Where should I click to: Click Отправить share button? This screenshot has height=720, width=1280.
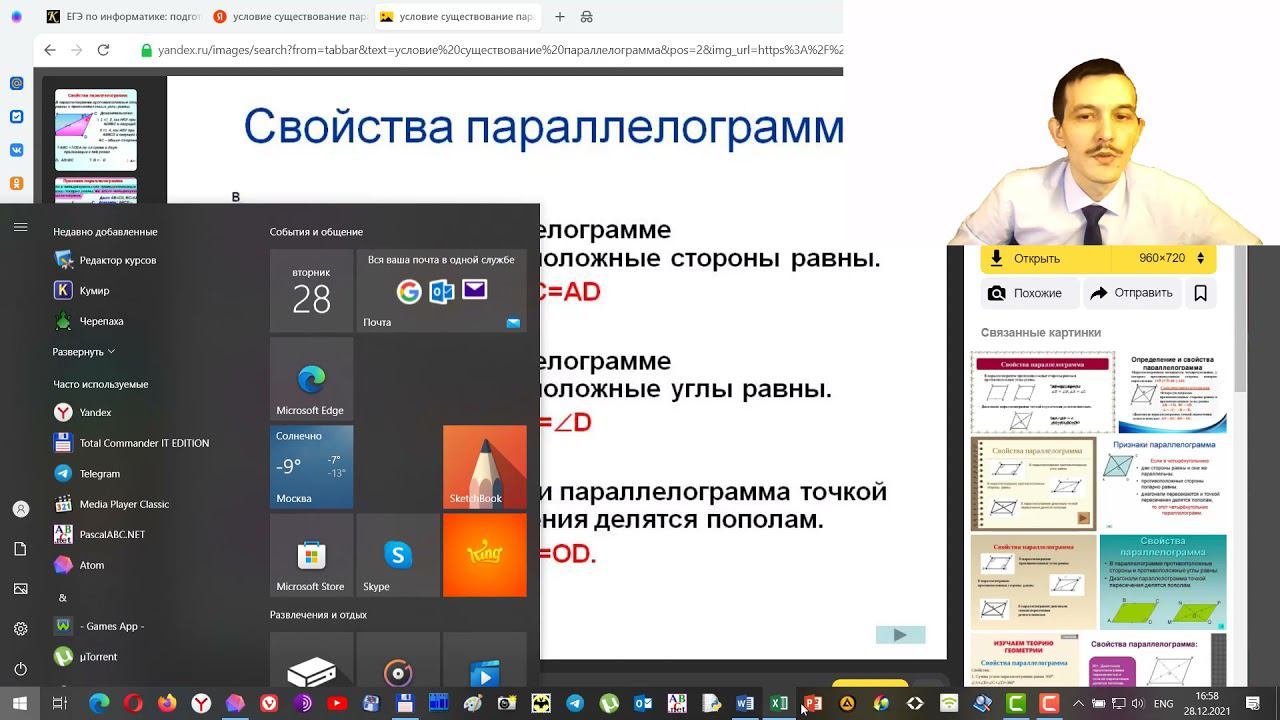coord(1132,293)
